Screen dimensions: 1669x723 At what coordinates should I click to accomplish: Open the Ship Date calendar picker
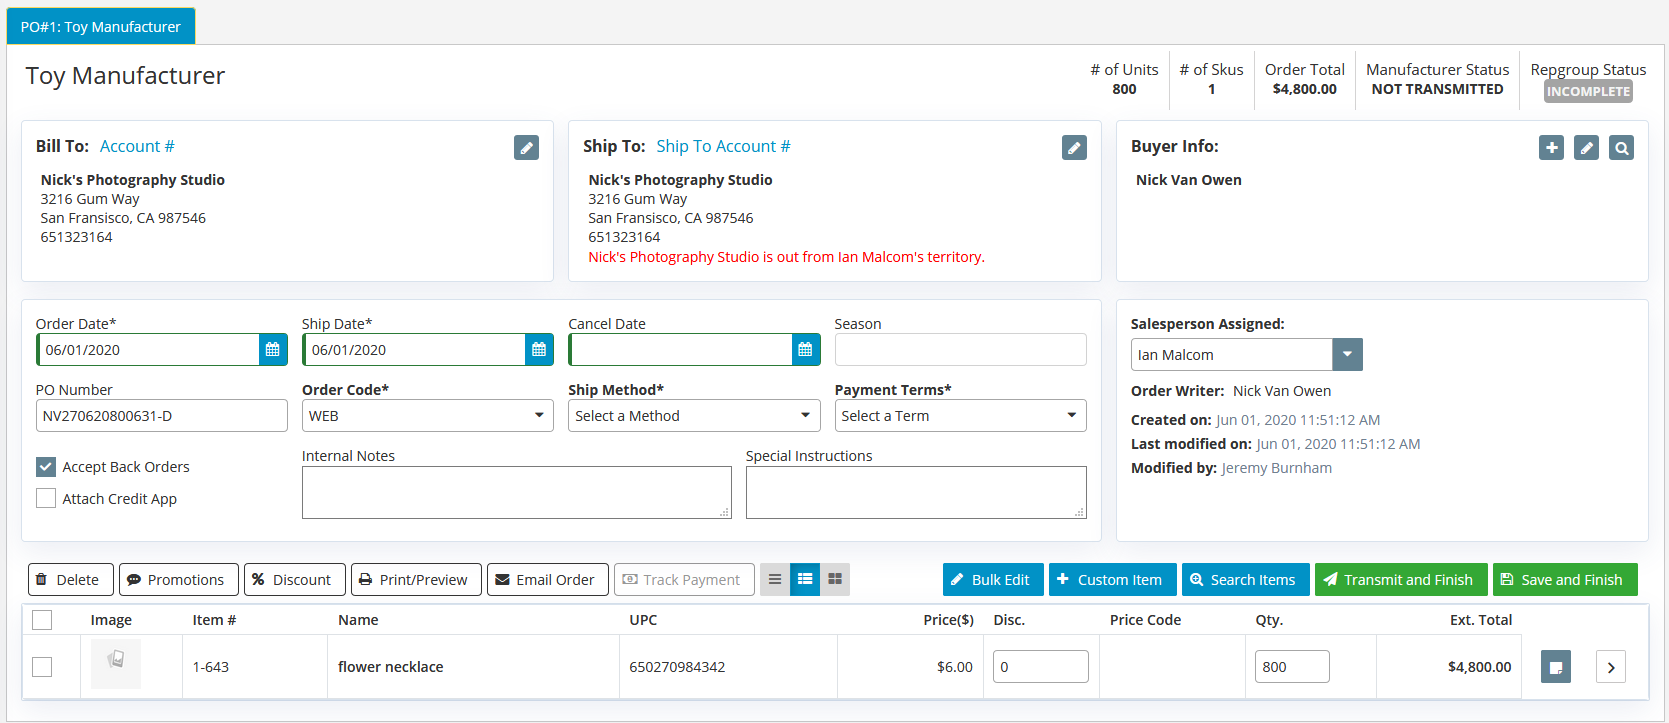(539, 350)
